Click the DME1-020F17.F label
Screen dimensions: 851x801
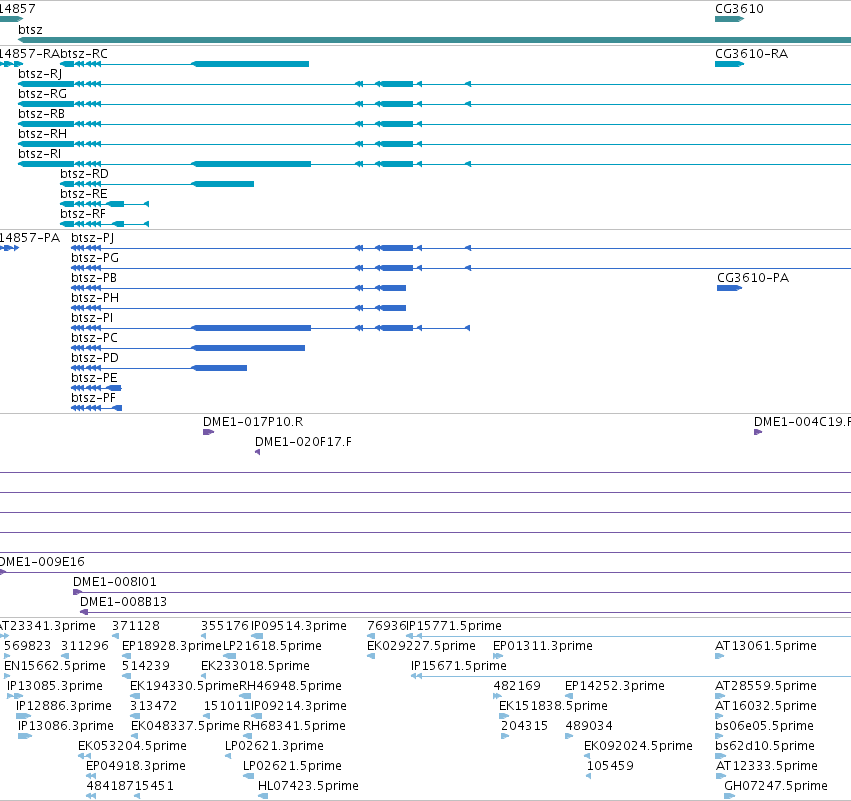(303, 442)
